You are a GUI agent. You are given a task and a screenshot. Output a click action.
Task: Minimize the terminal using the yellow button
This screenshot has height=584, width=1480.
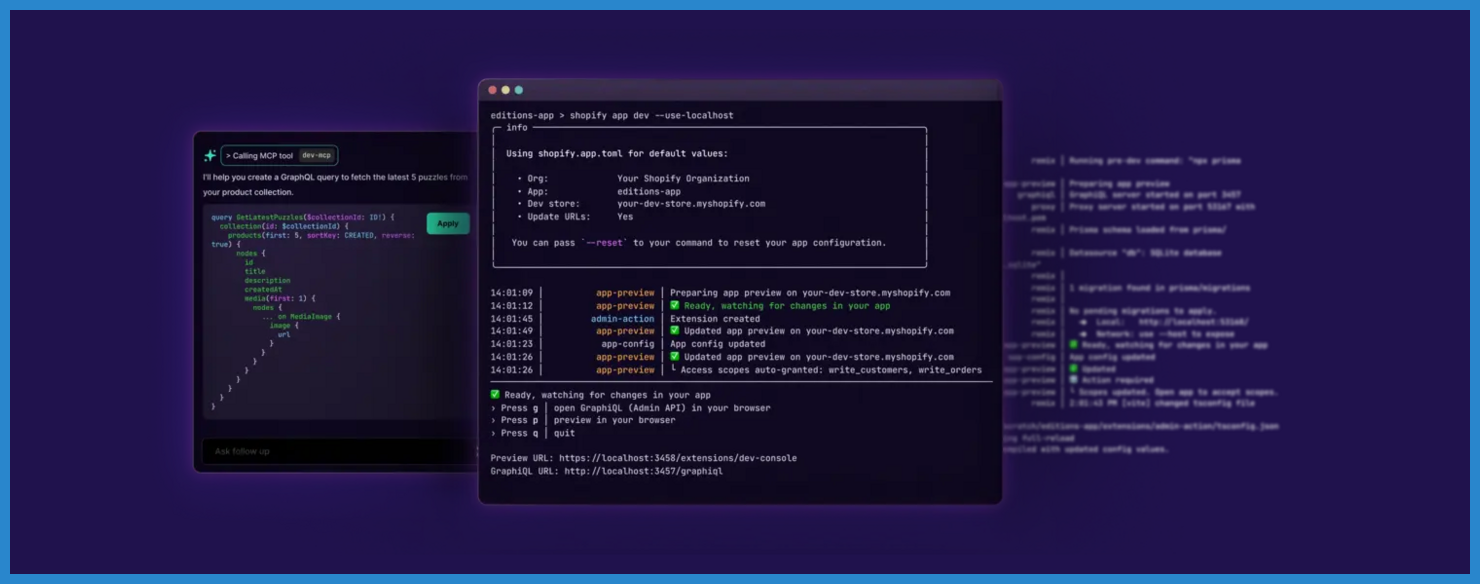[505, 90]
